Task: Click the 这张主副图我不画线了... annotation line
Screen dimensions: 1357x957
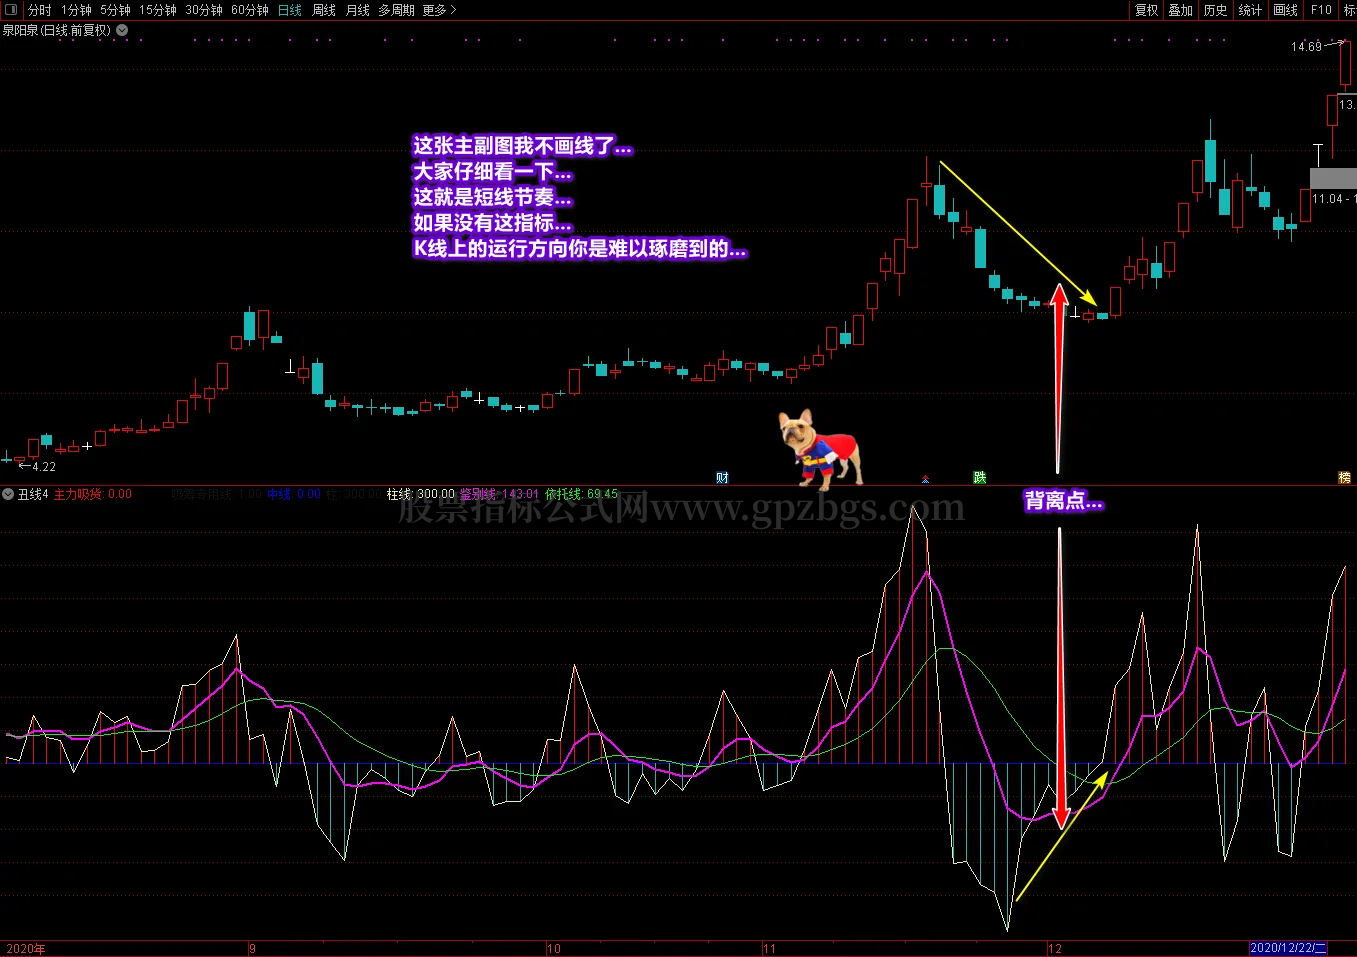Action: click(522, 146)
